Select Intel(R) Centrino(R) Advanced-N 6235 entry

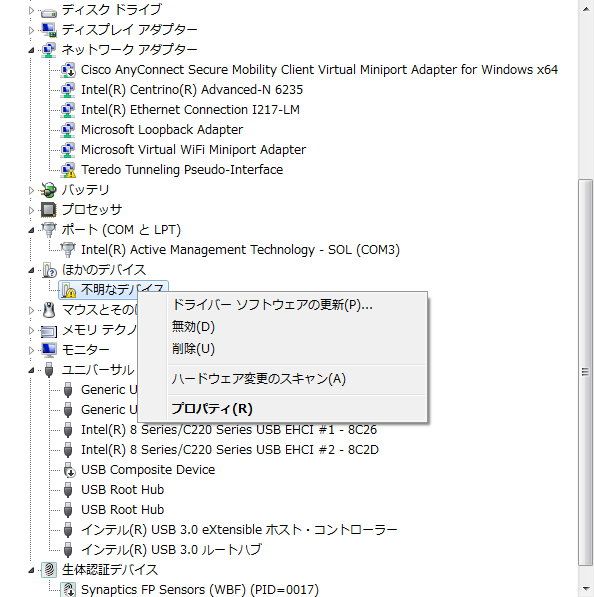click(x=192, y=90)
